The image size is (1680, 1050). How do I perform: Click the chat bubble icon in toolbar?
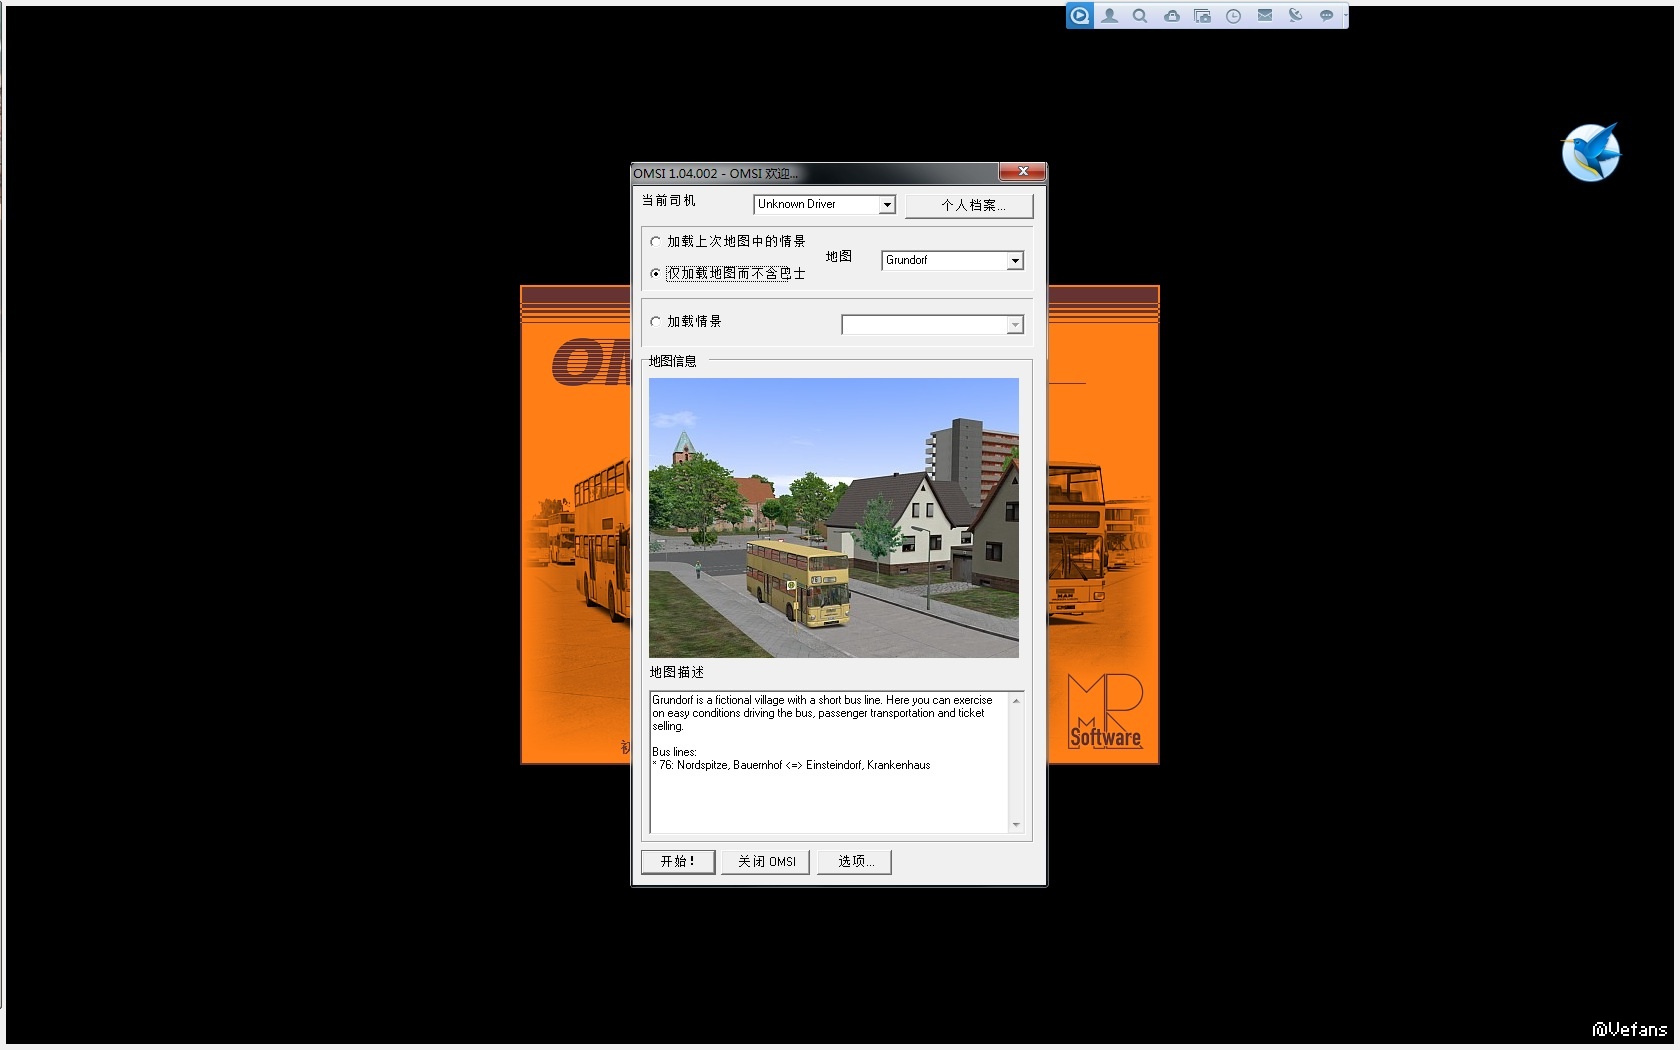point(1326,16)
